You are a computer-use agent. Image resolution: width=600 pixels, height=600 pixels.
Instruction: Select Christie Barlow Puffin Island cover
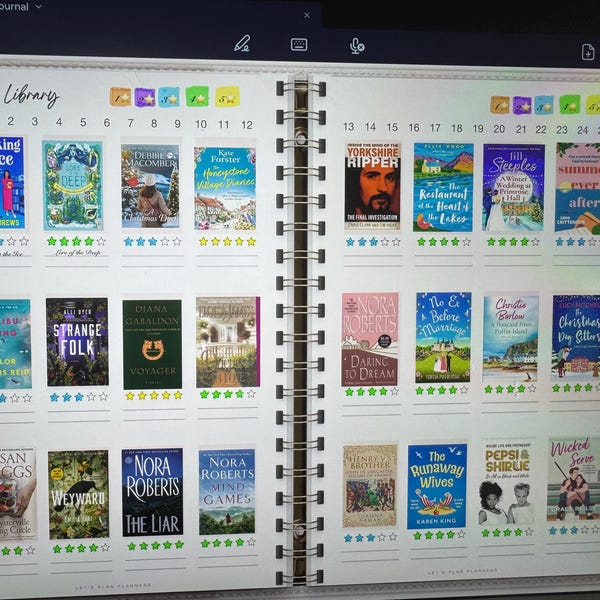point(511,339)
